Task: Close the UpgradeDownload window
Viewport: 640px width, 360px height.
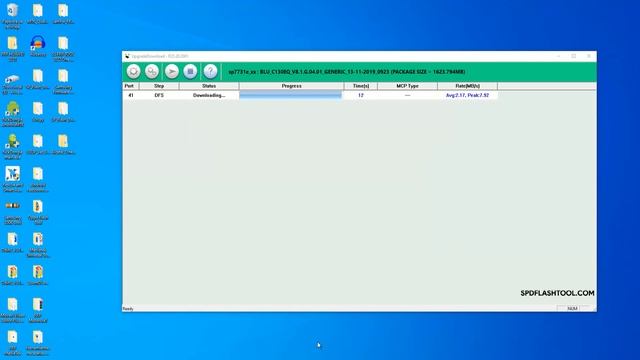Action: pyautogui.click(x=589, y=56)
